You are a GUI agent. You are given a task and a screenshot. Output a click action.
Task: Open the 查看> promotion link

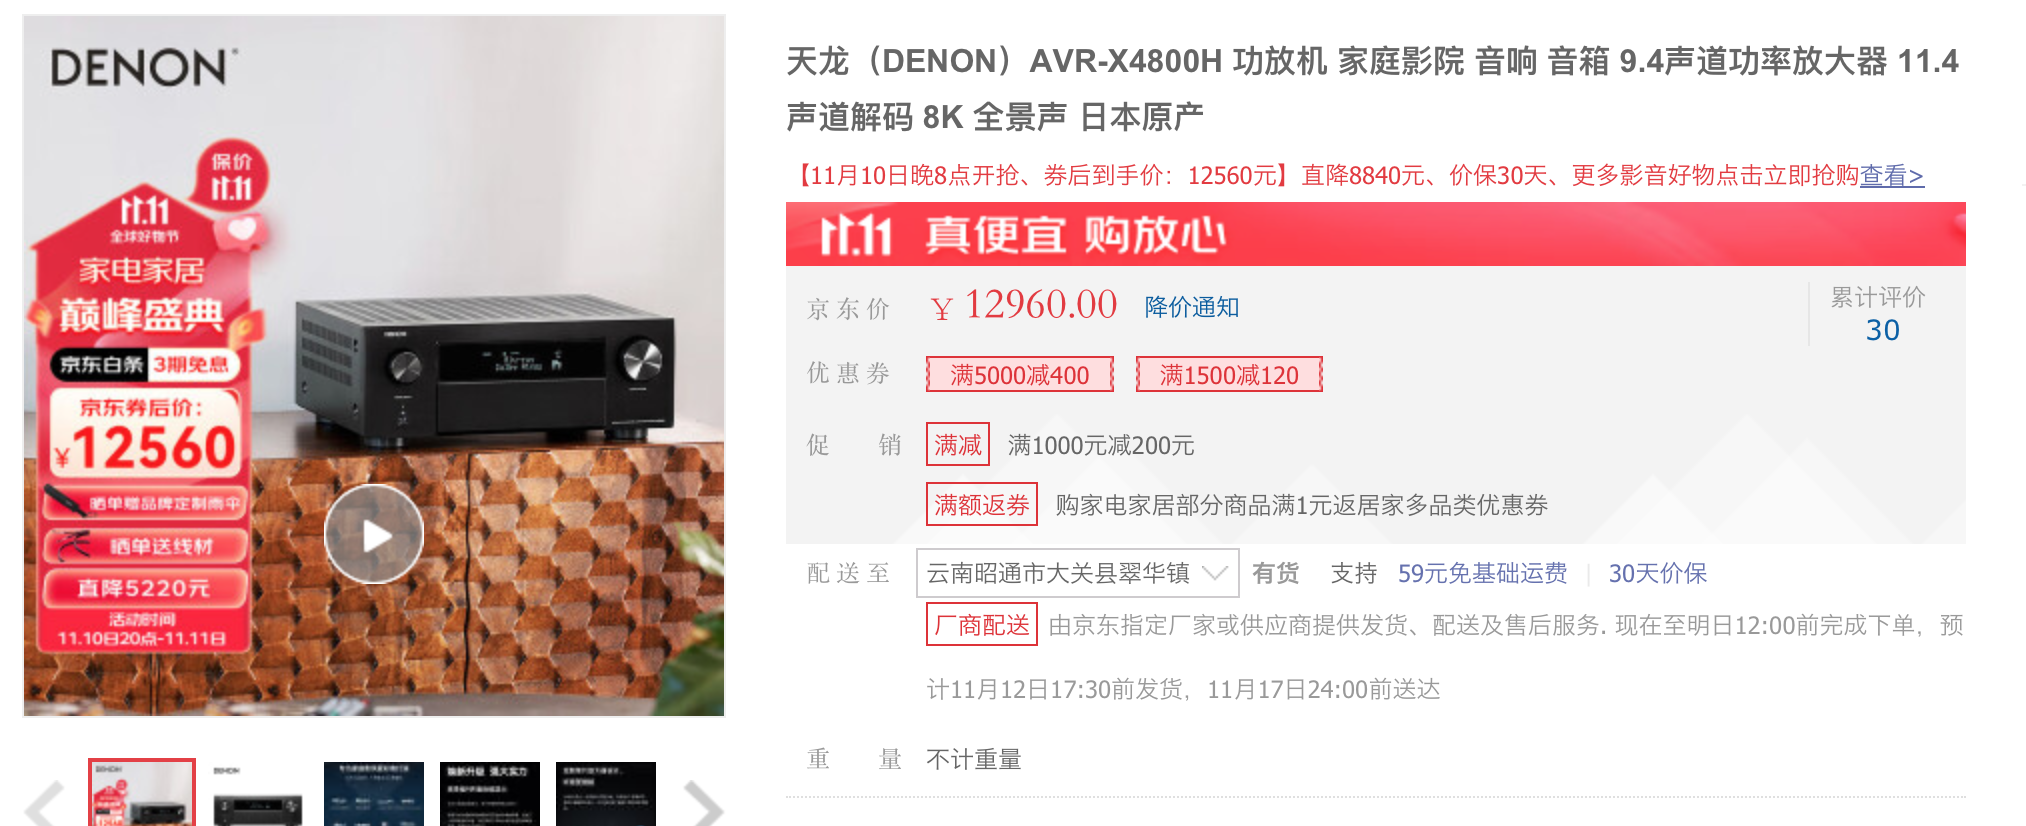[1891, 176]
